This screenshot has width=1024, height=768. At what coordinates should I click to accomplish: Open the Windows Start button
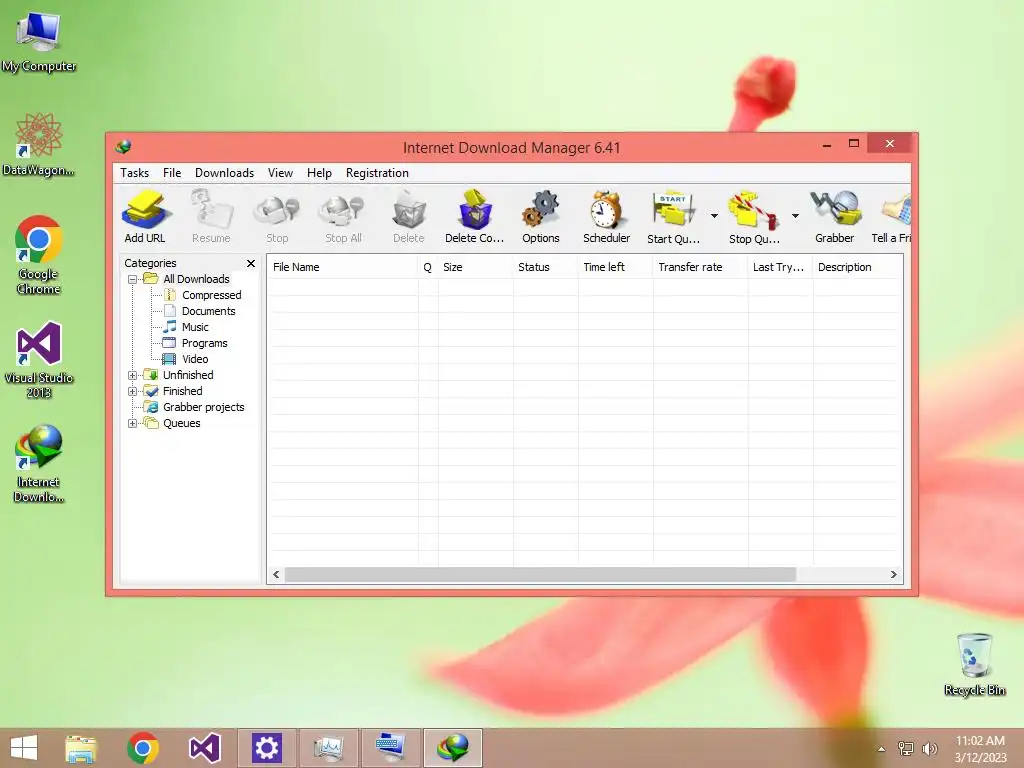pos(24,748)
